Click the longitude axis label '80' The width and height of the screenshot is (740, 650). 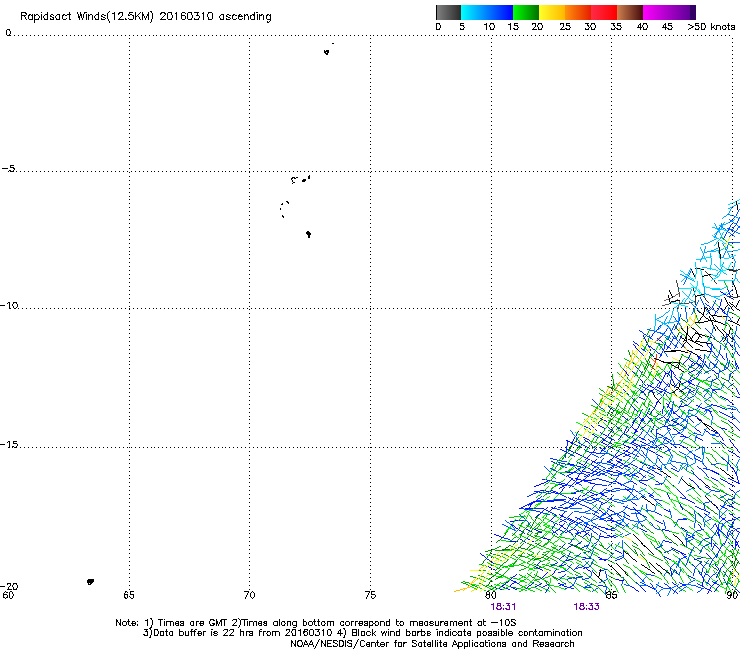[x=491, y=595]
